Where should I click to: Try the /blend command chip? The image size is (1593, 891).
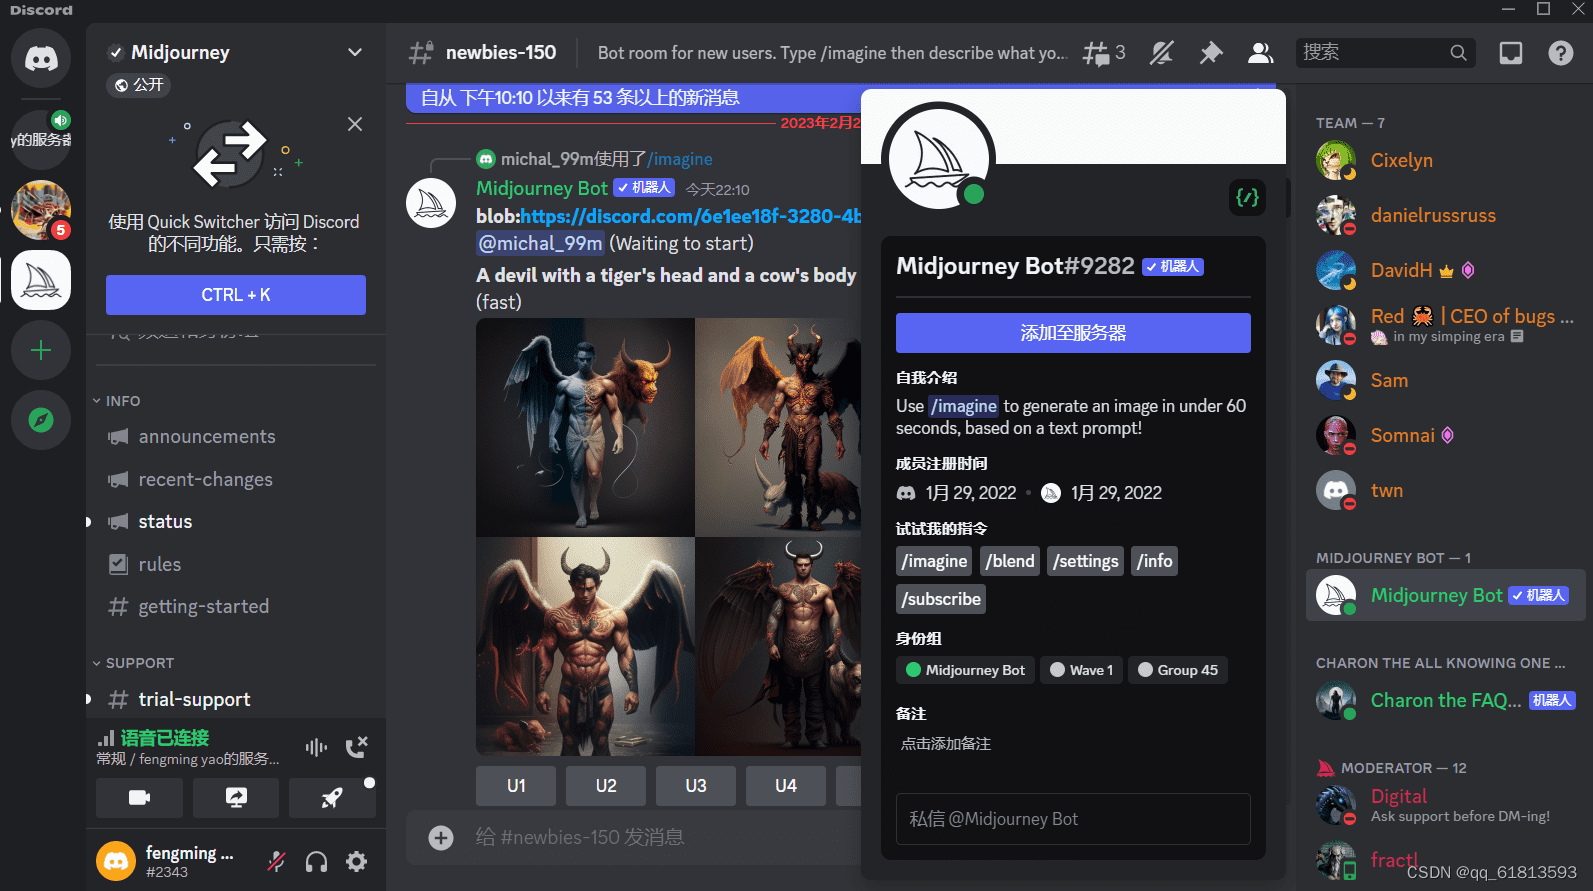(x=1010, y=561)
